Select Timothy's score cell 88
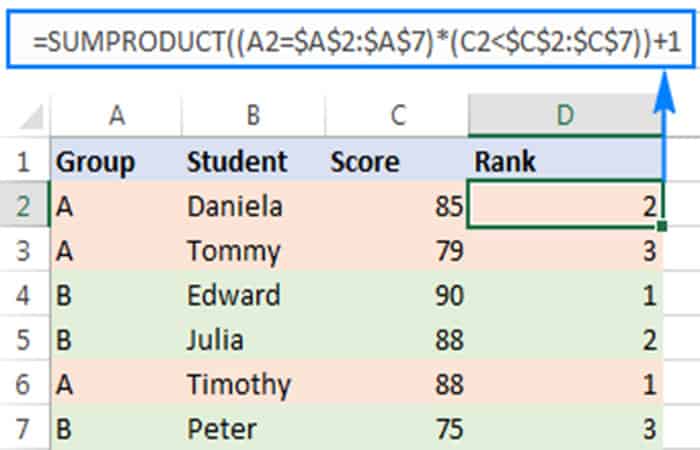This screenshot has width=700, height=450. point(397,384)
